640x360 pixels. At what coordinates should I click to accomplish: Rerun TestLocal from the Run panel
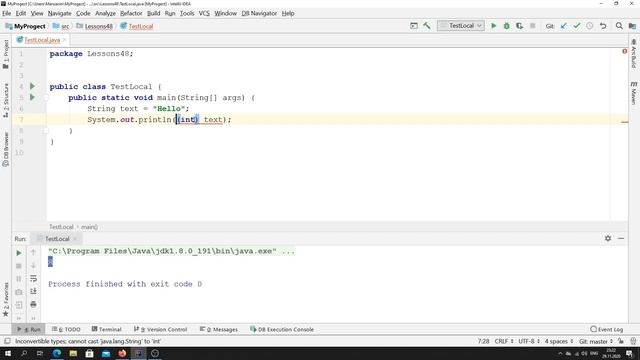pos(19,253)
